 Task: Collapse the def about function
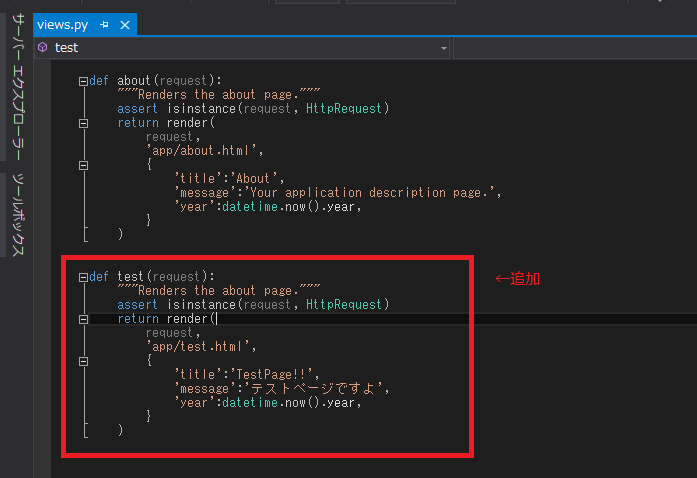click(83, 81)
